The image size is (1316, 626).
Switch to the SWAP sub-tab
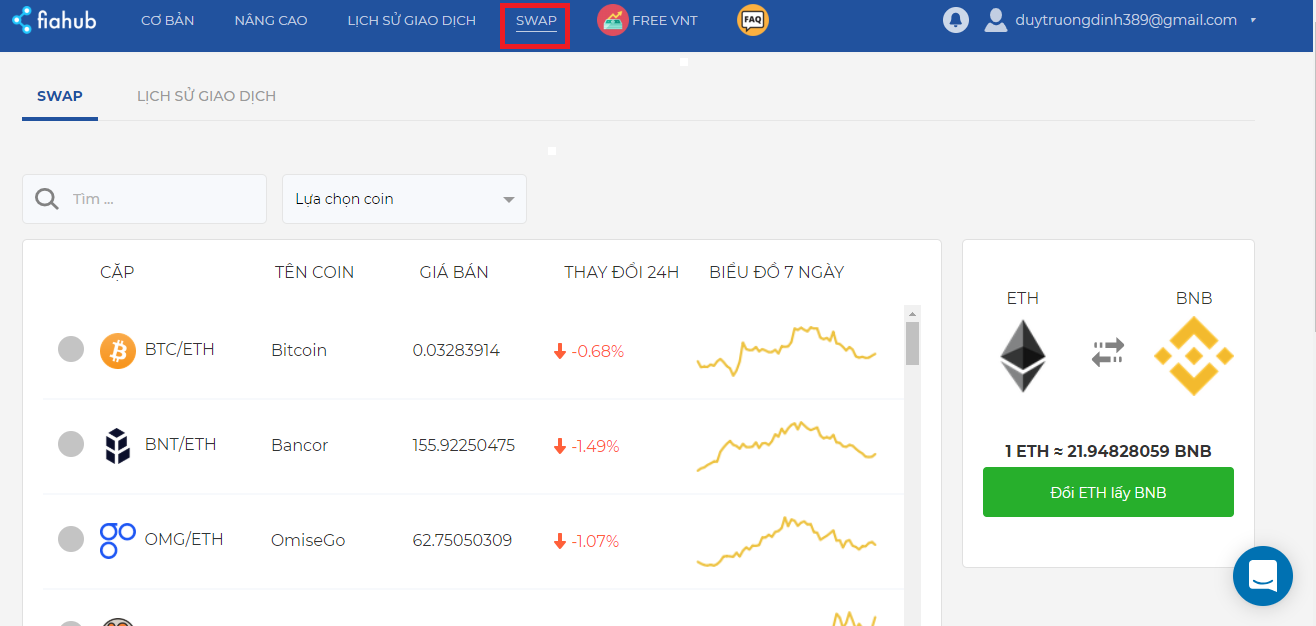tap(60, 96)
